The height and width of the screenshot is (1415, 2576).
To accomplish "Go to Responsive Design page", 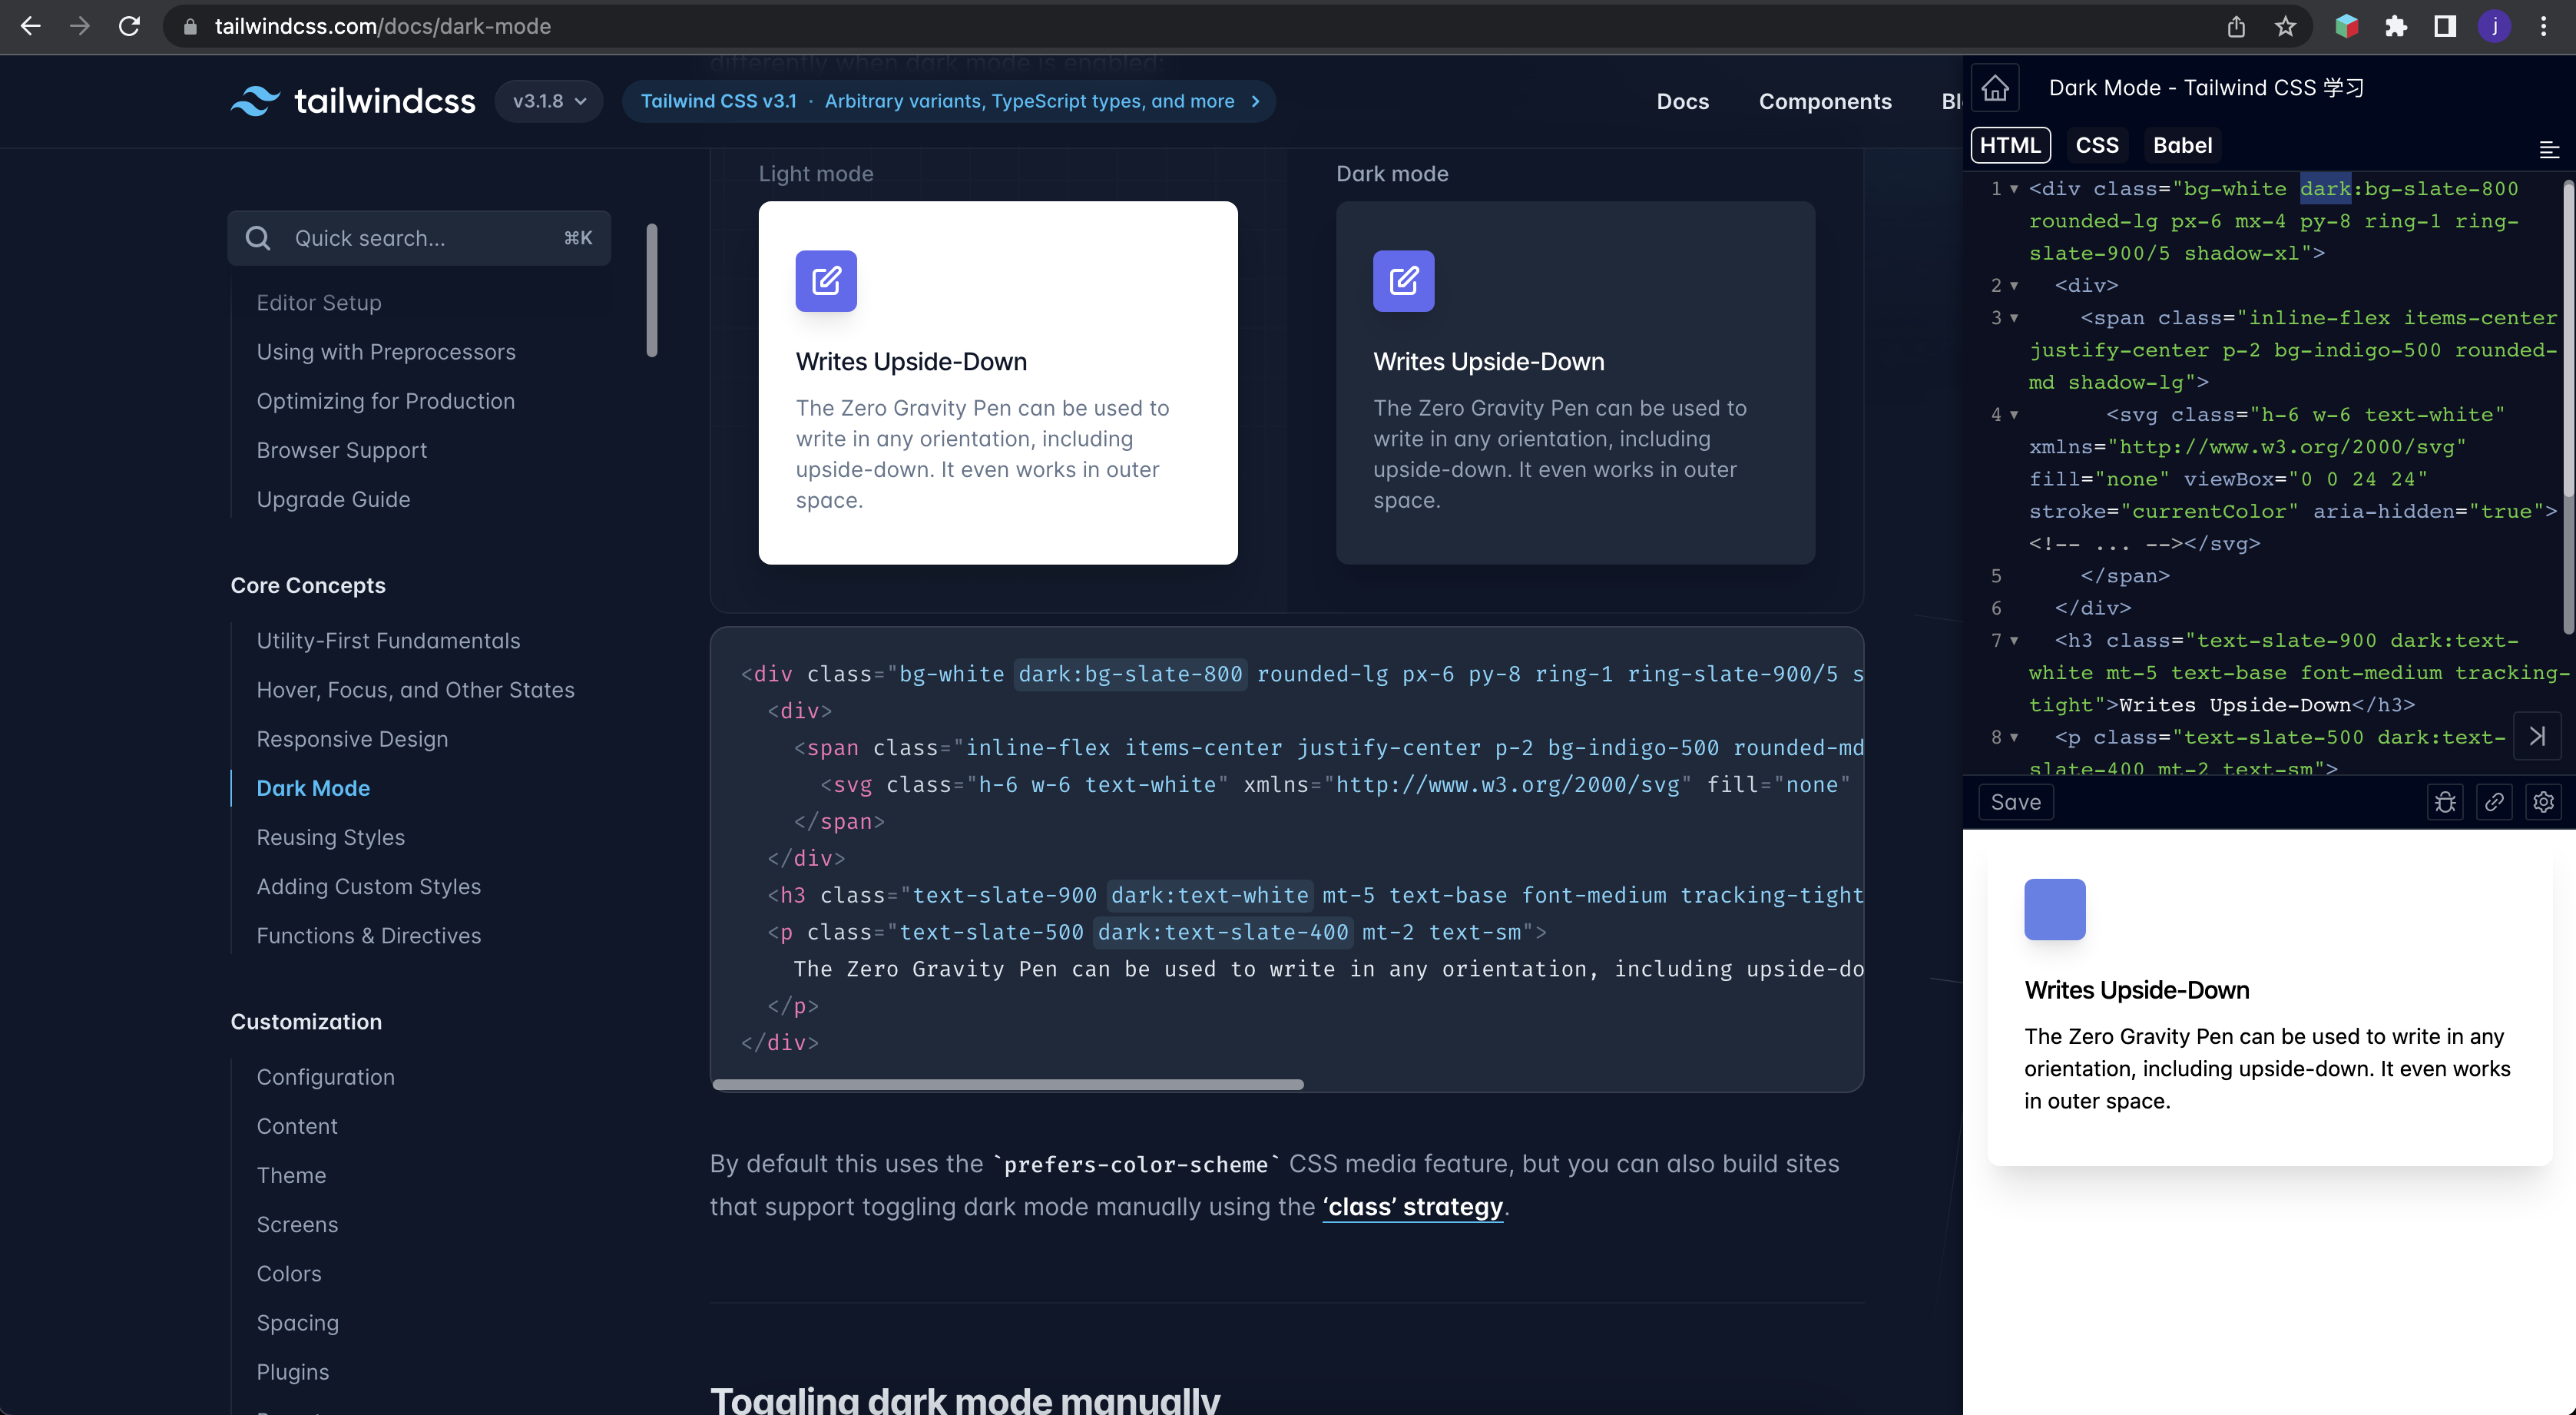I will pos(352,739).
